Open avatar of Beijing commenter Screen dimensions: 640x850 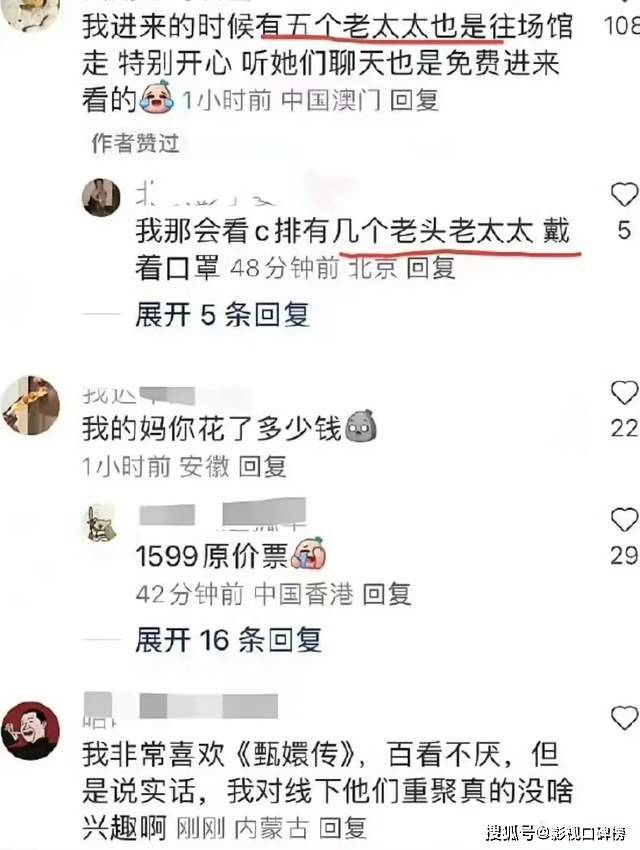101,197
